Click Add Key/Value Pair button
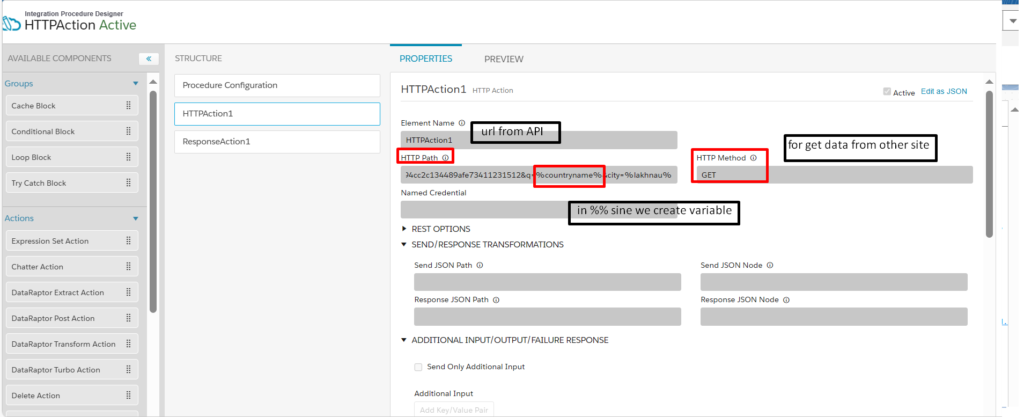The height and width of the screenshot is (417, 1024). click(x=454, y=410)
